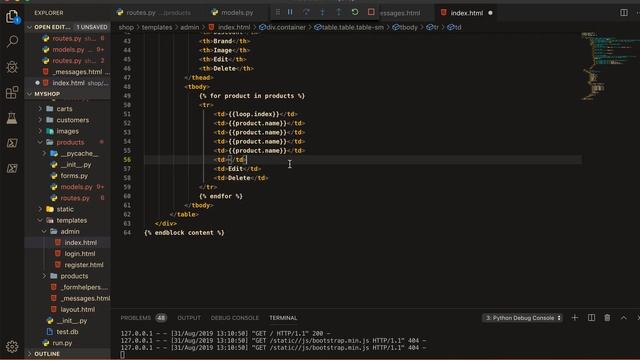The width and height of the screenshot is (640, 360).
Task: Click the table.table.table-sm breadcrumb segment
Action: [x=349, y=27]
